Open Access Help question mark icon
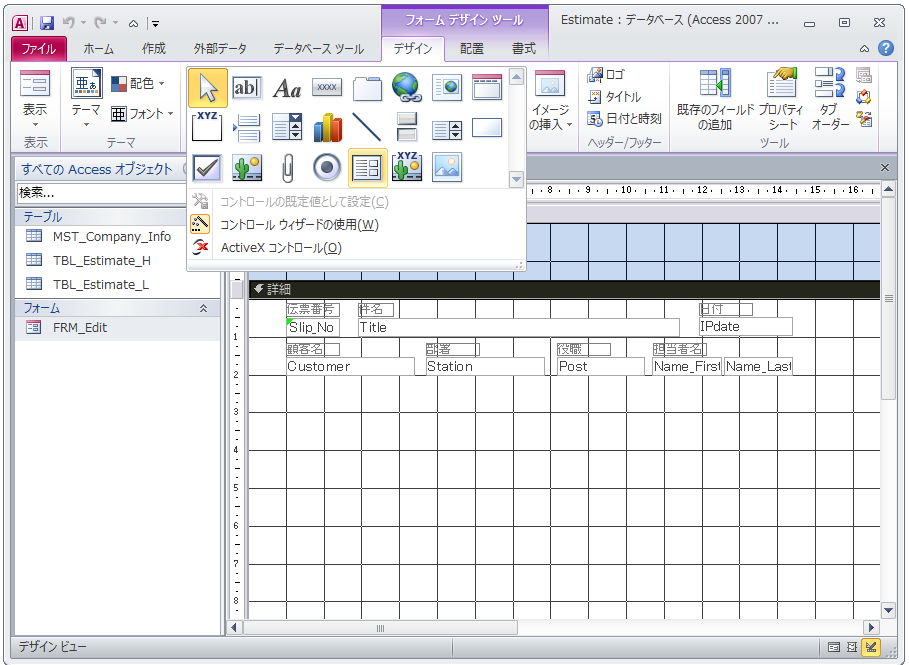The image size is (909, 665). 886,48
